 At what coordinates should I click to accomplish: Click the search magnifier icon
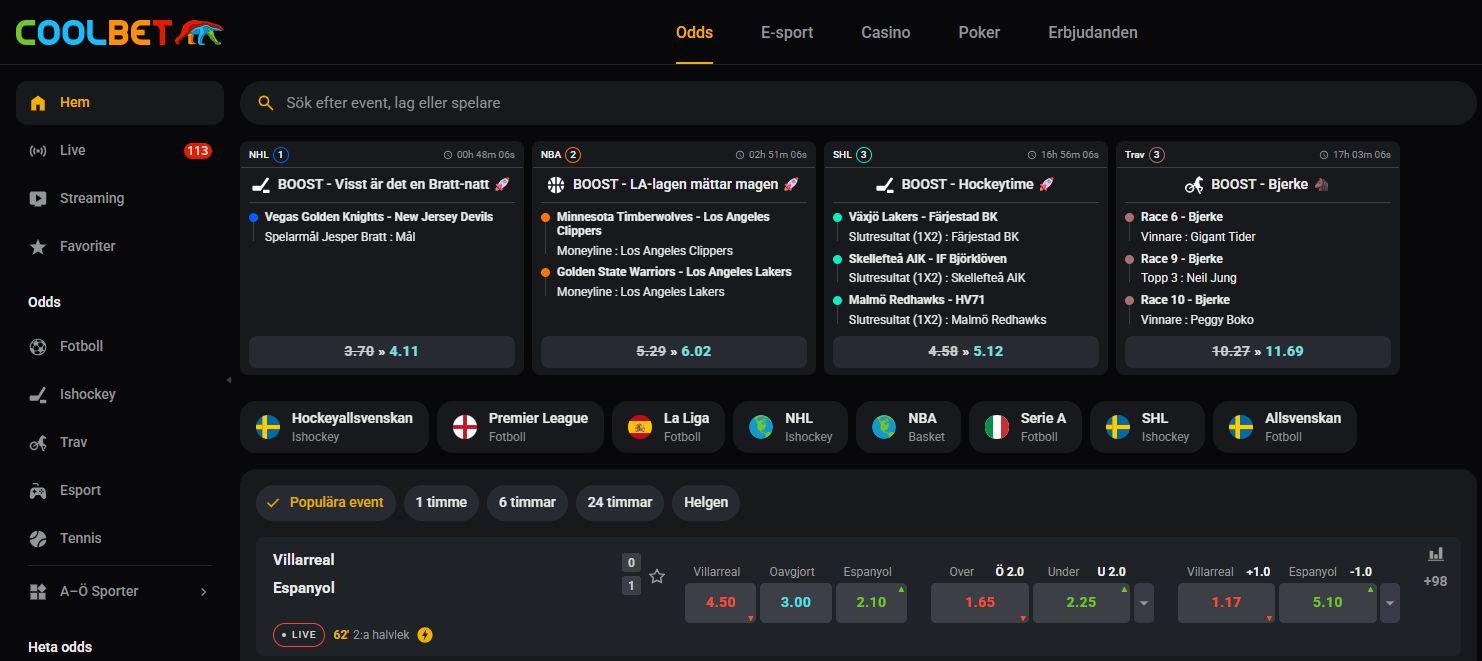(x=265, y=103)
